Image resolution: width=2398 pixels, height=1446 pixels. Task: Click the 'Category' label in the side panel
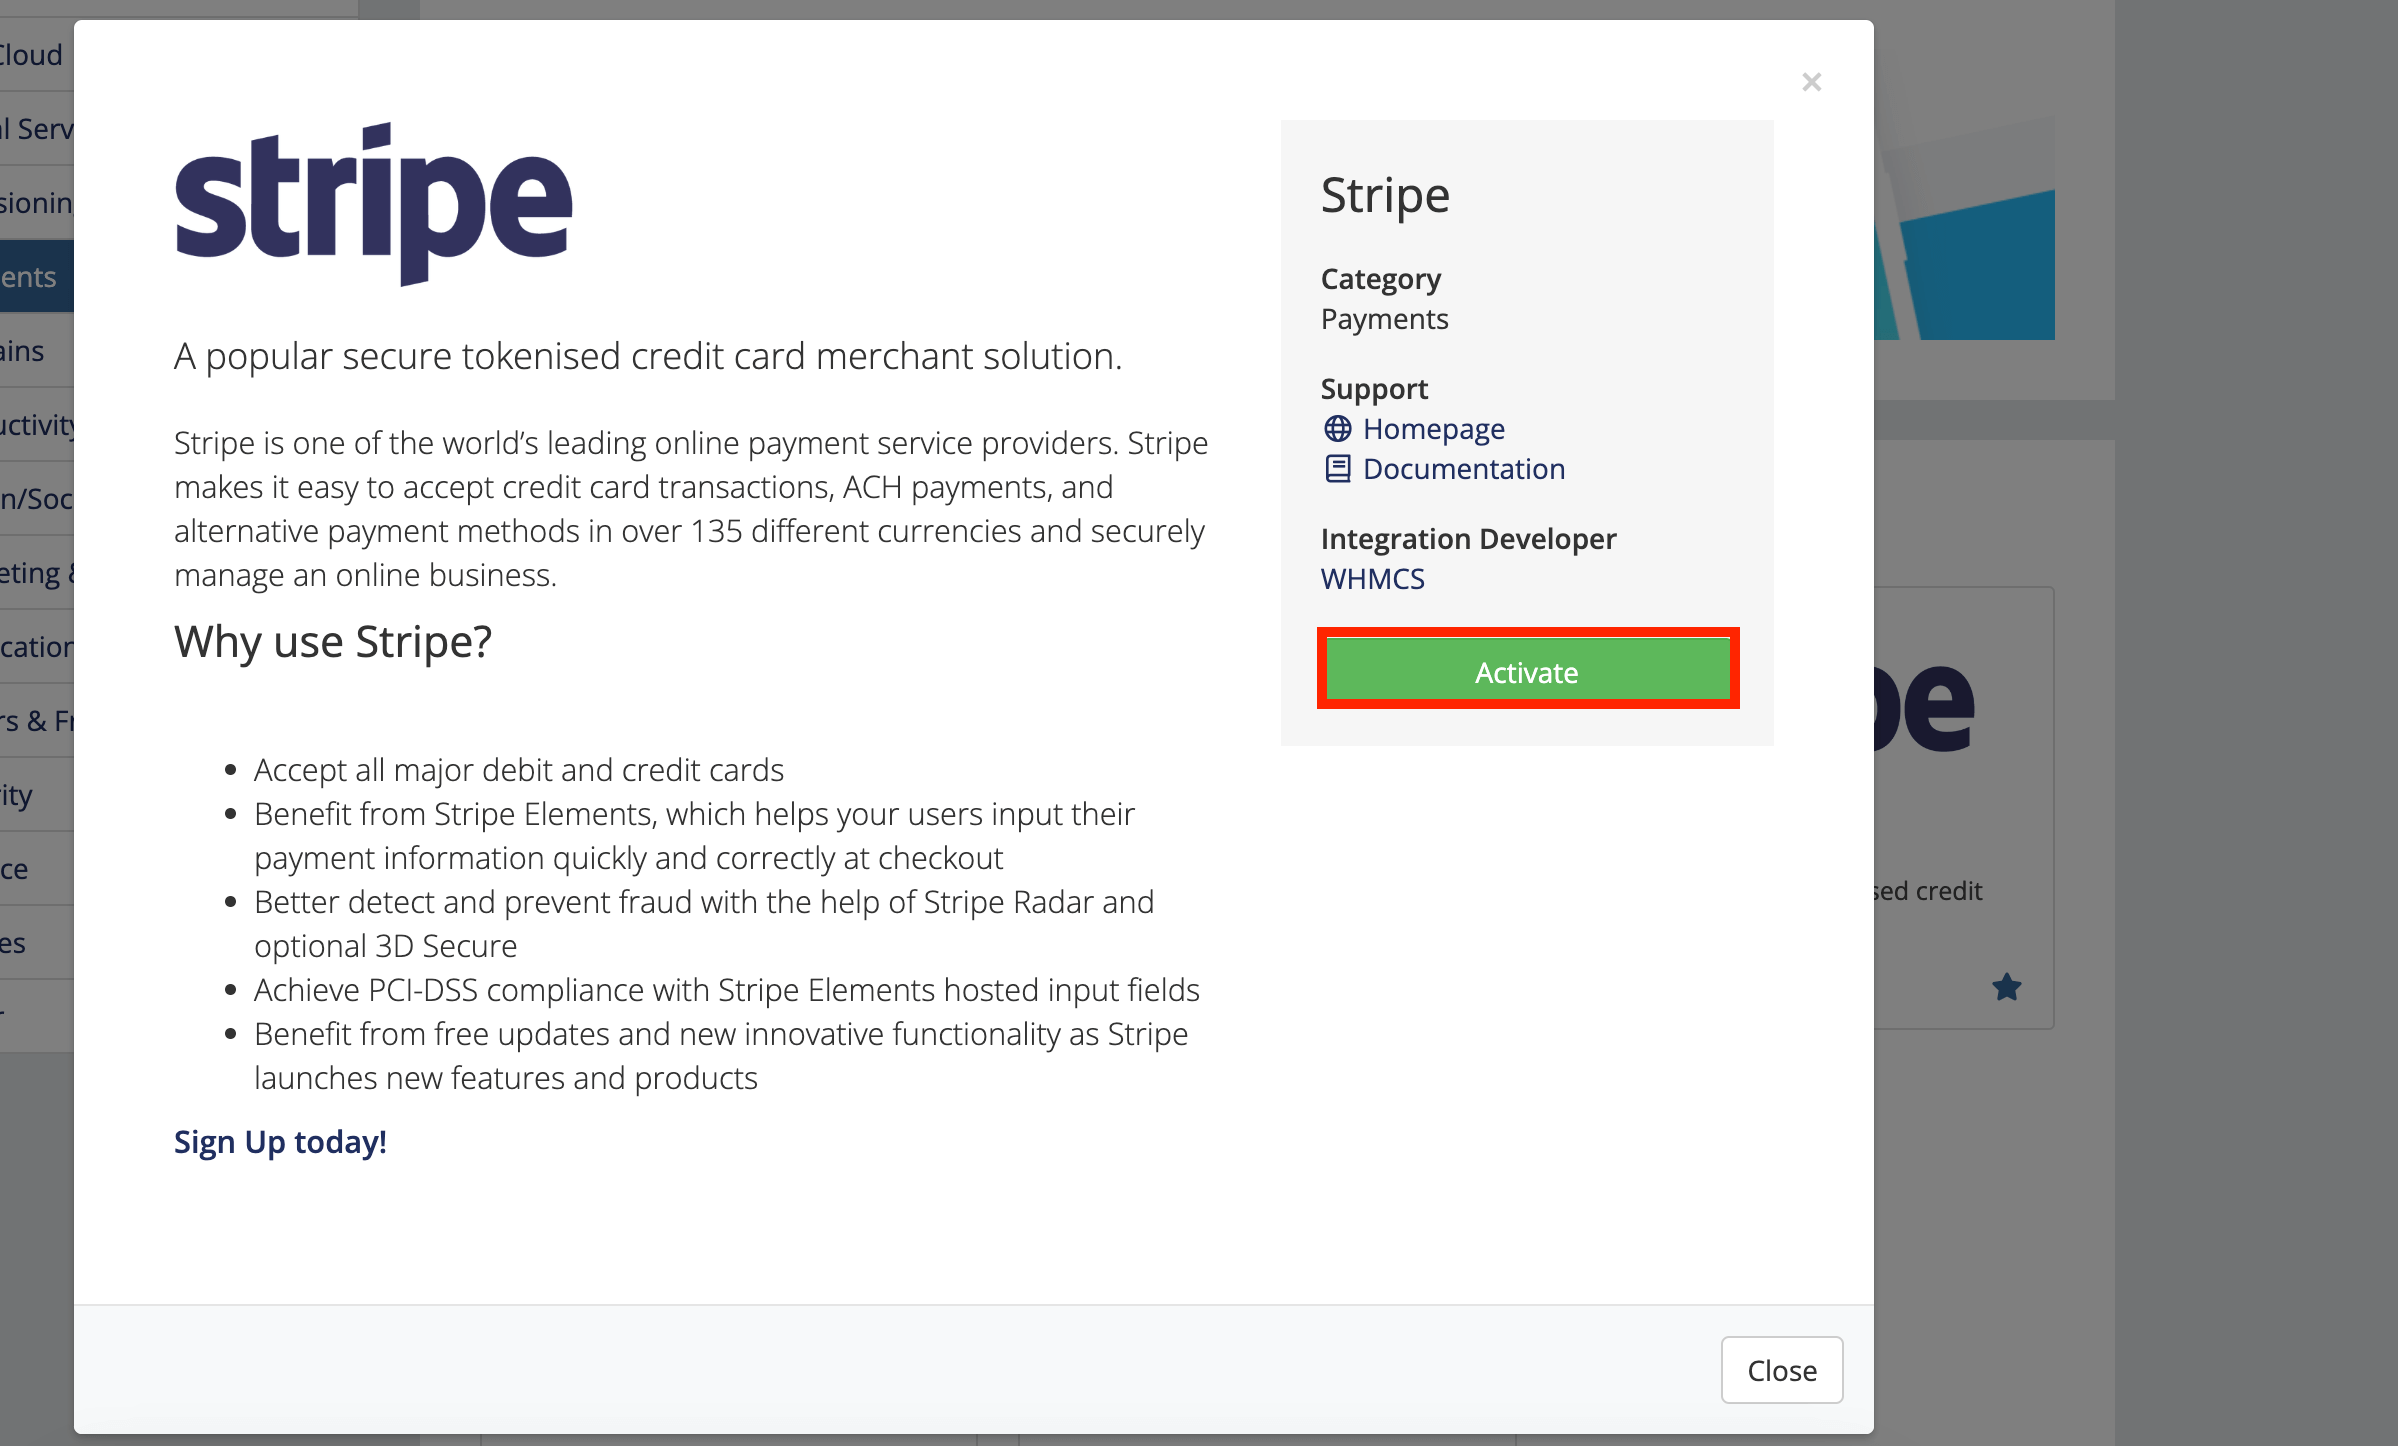pyautogui.click(x=1380, y=278)
